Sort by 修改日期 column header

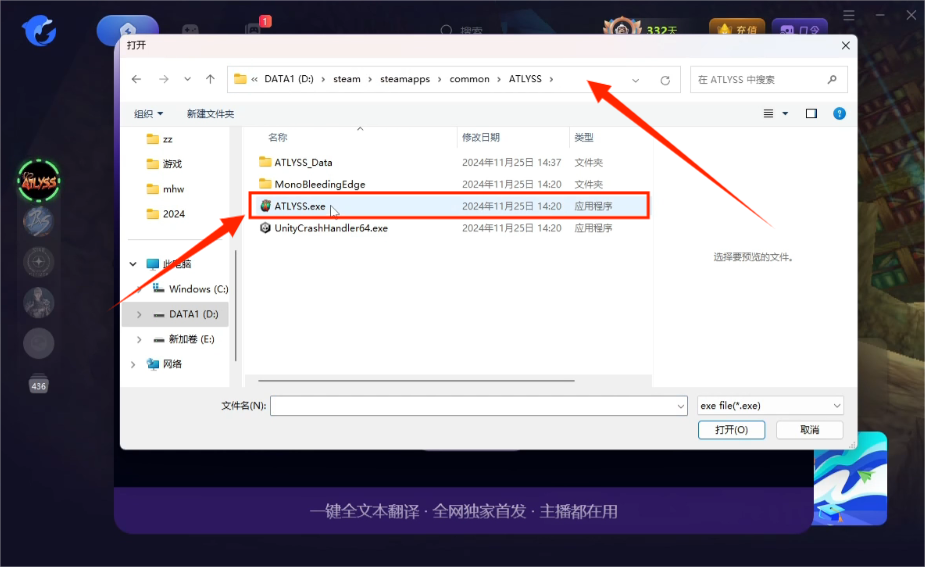(x=481, y=137)
